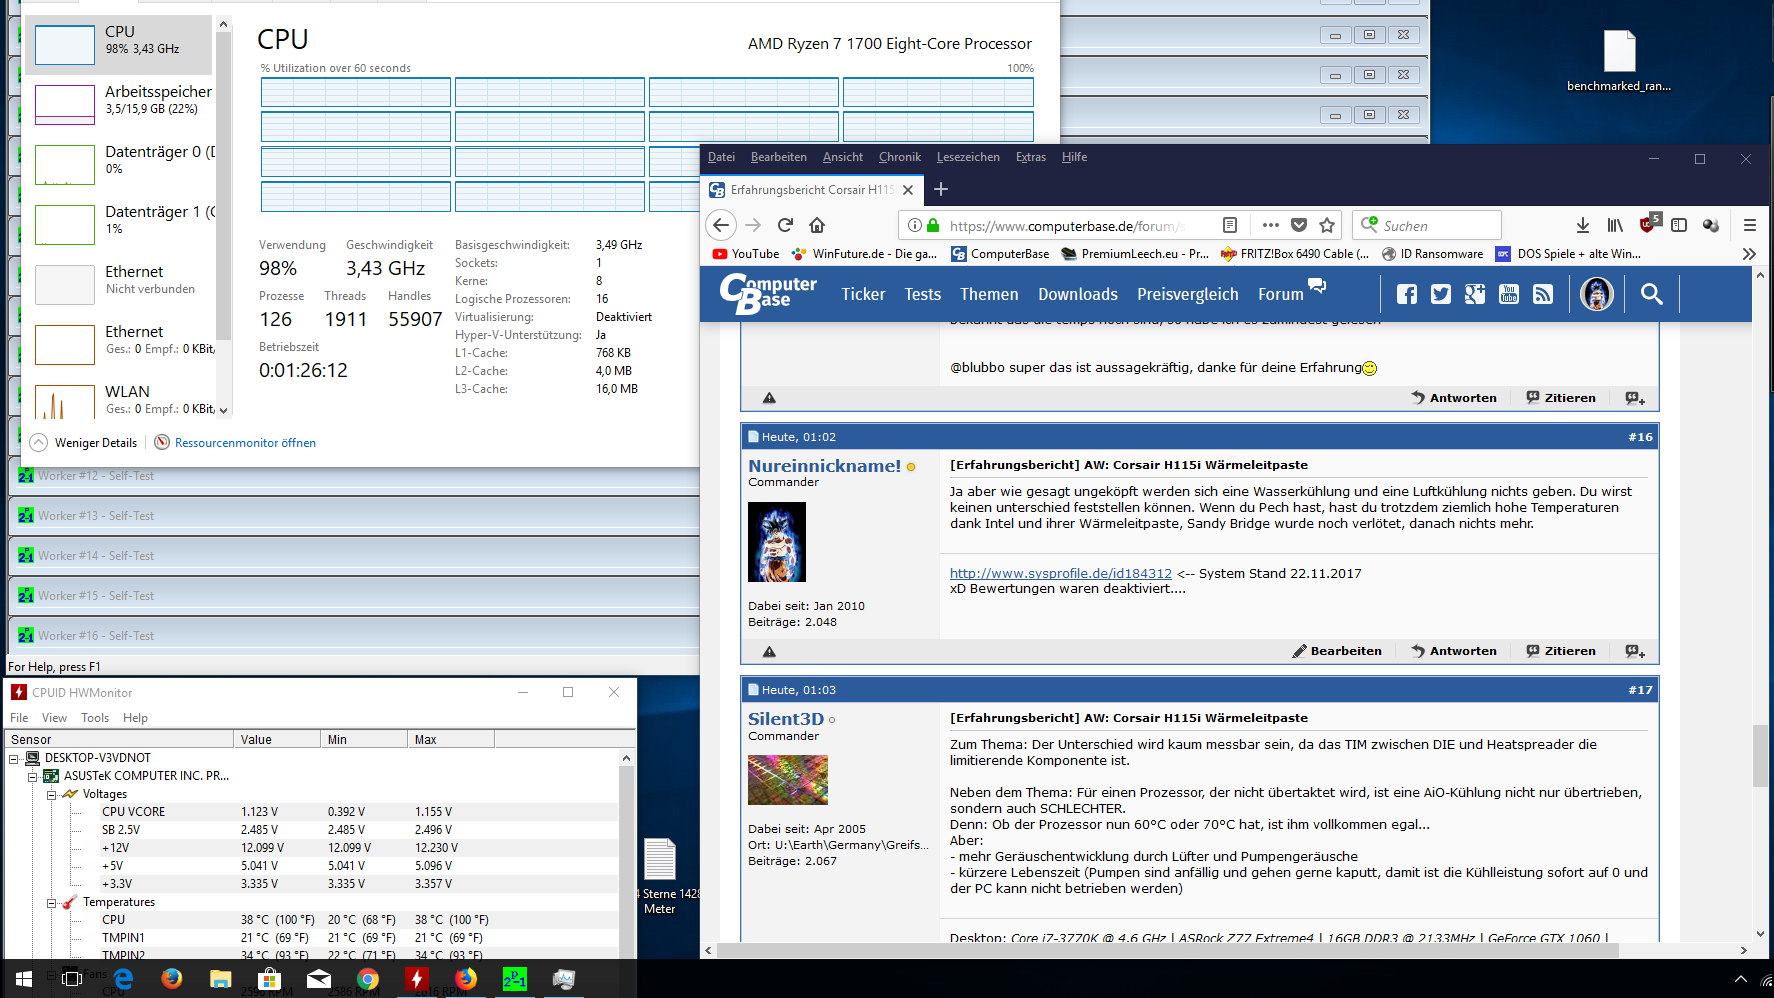Open Firefox hamburger menu
The height and width of the screenshot is (998, 1774).
click(1750, 225)
